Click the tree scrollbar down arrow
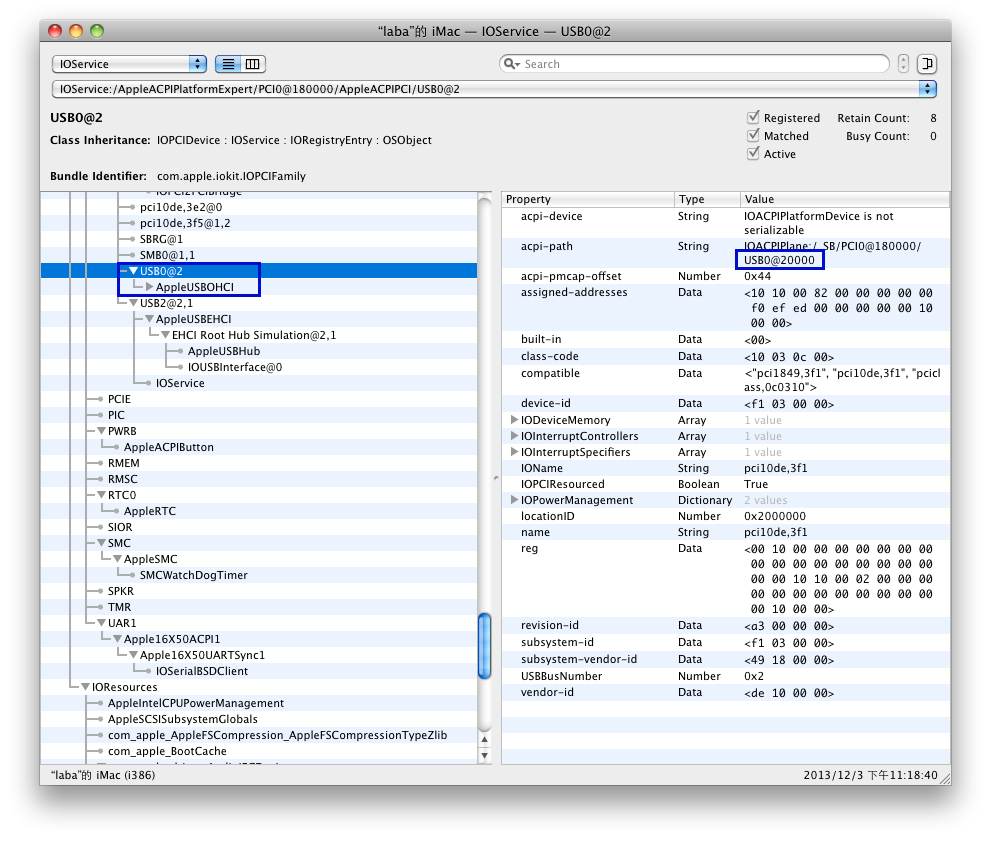 pos(485,755)
